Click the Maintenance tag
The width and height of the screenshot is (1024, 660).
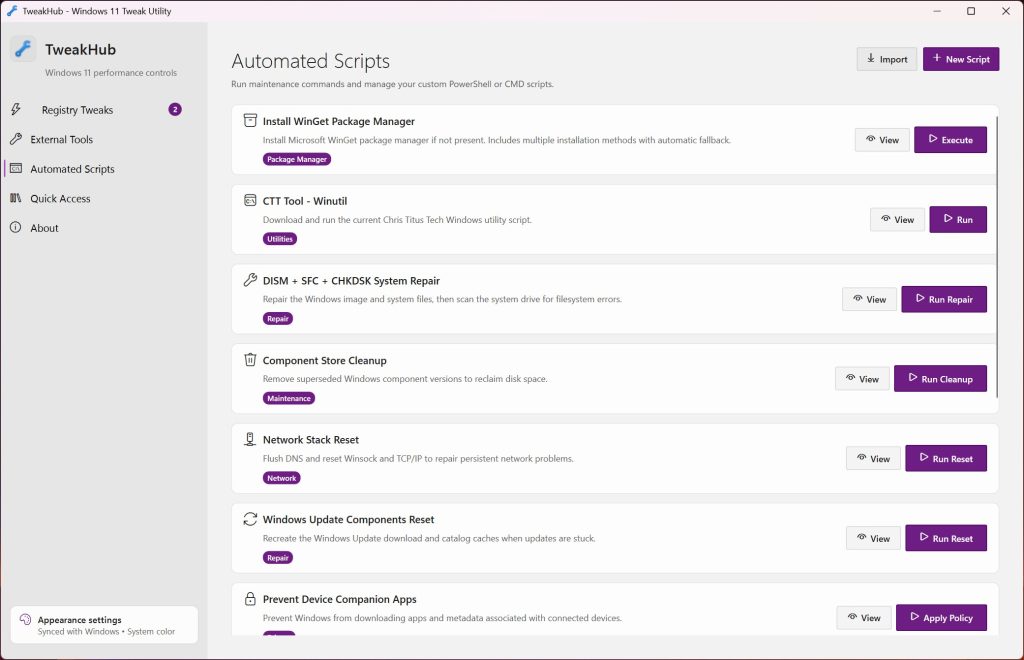coord(289,398)
